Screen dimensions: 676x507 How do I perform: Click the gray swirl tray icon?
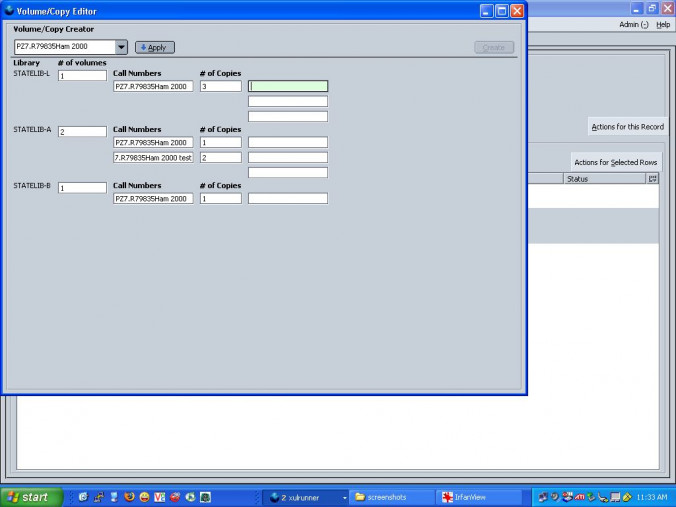pos(555,497)
